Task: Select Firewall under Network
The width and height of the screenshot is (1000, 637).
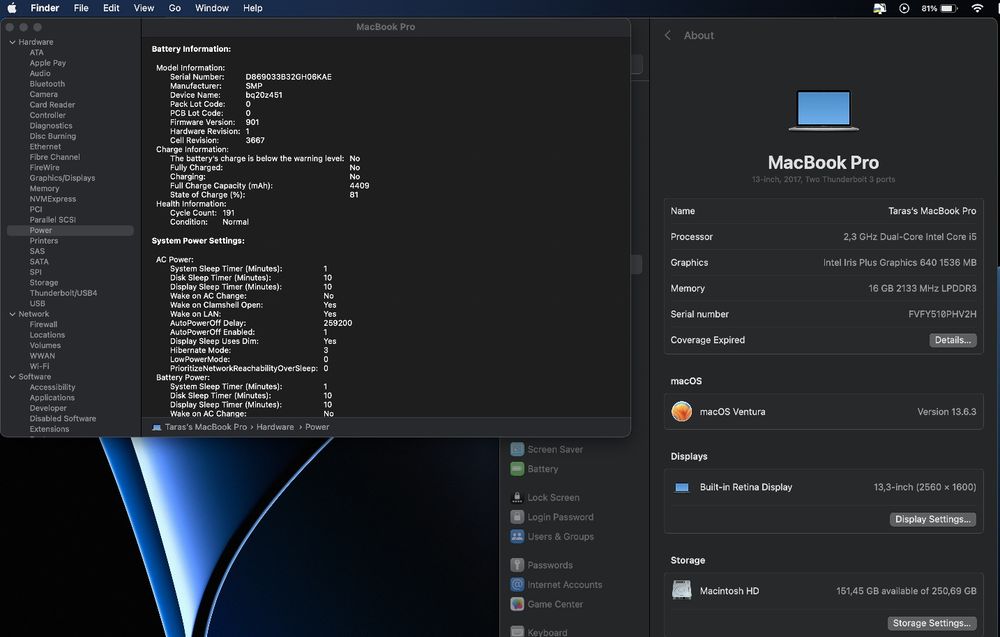Action: pyautogui.click(x=43, y=325)
